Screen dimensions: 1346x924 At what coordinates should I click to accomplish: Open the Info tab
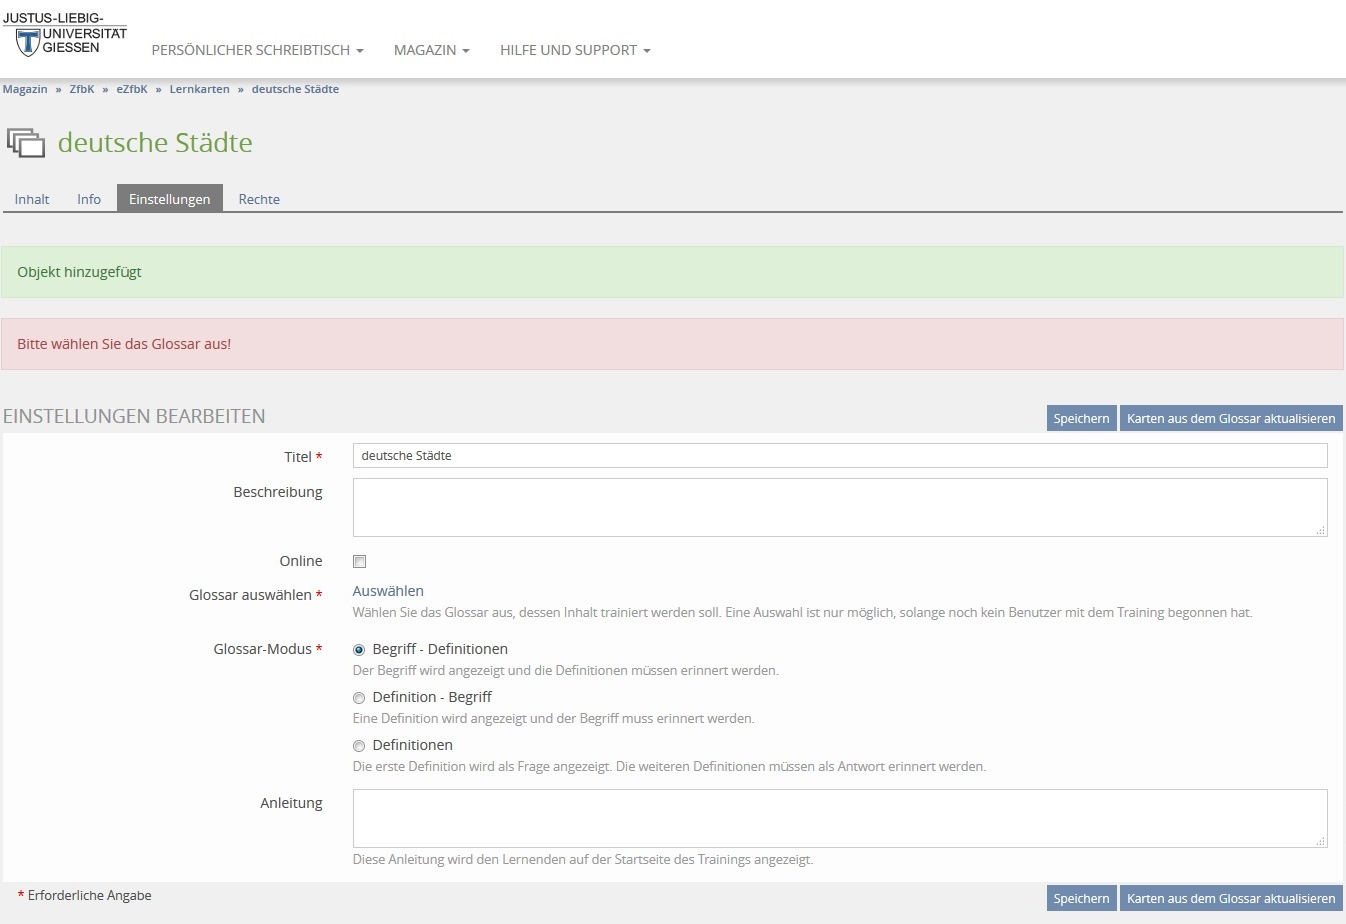click(89, 199)
